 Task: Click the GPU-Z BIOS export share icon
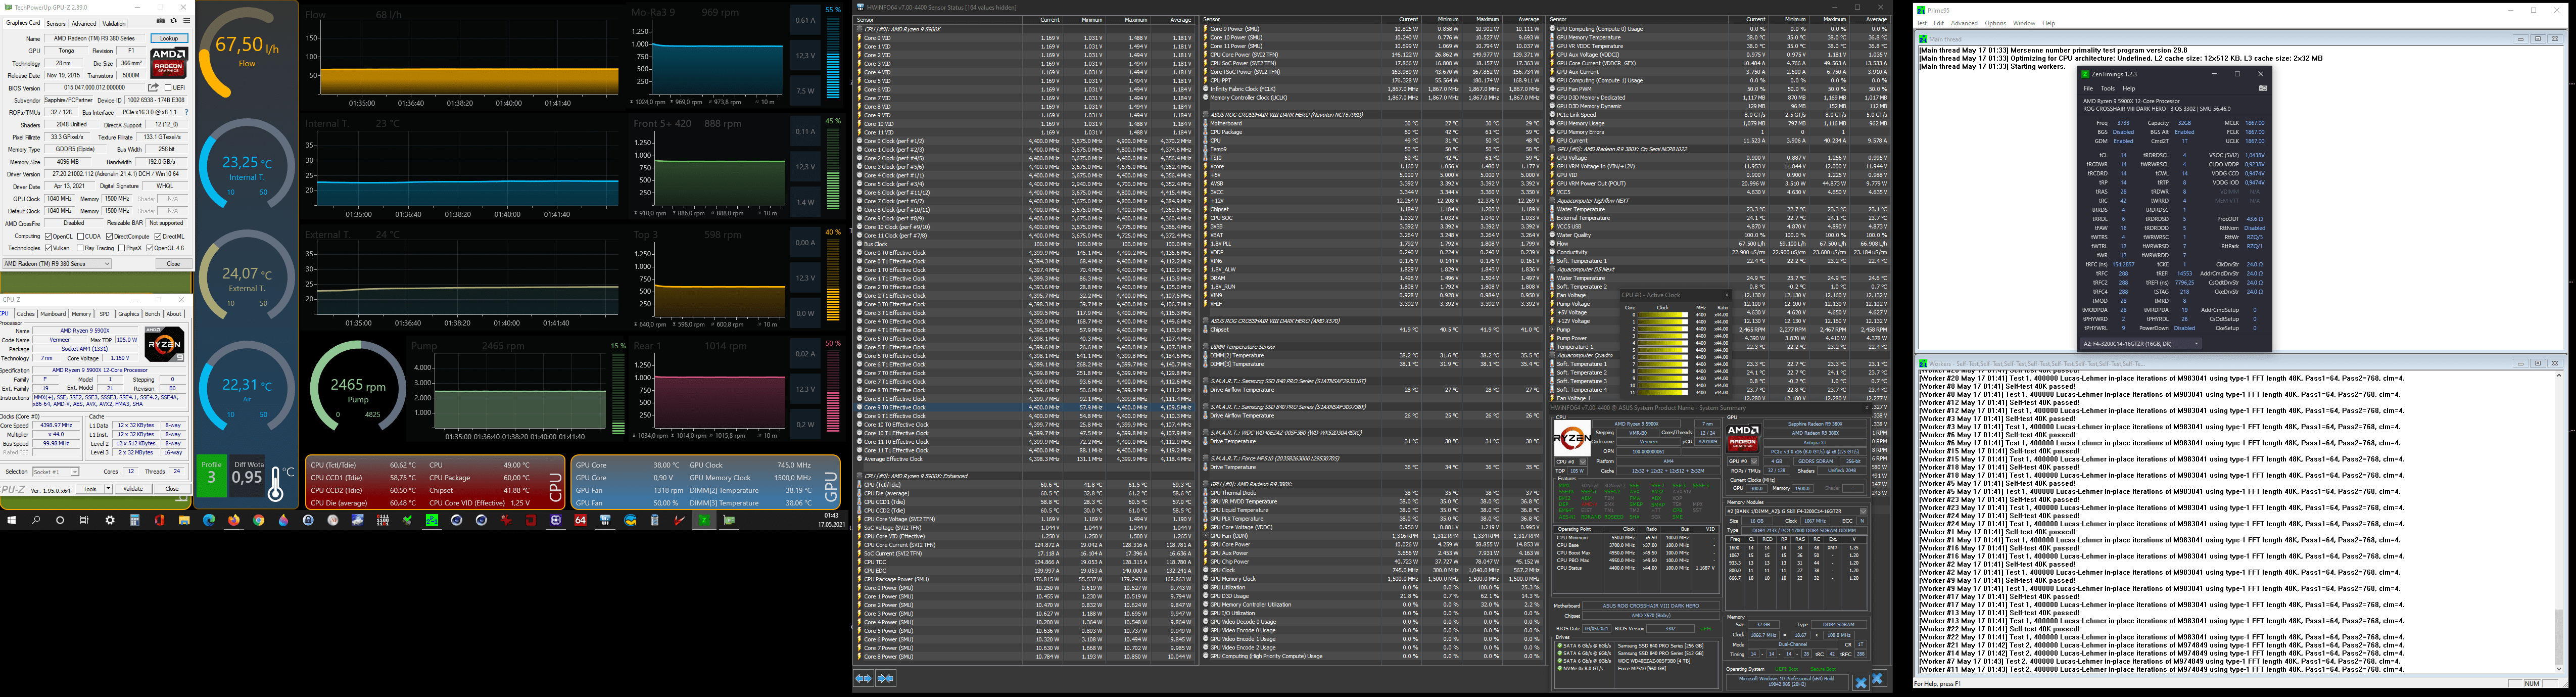(x=153, y=88)
